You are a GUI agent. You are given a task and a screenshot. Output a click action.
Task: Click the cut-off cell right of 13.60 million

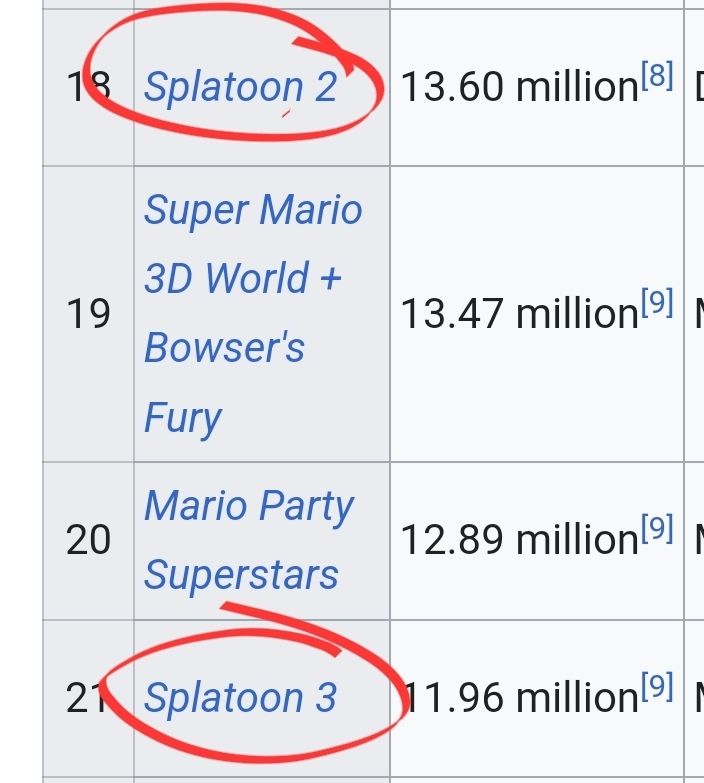[696, 88]
